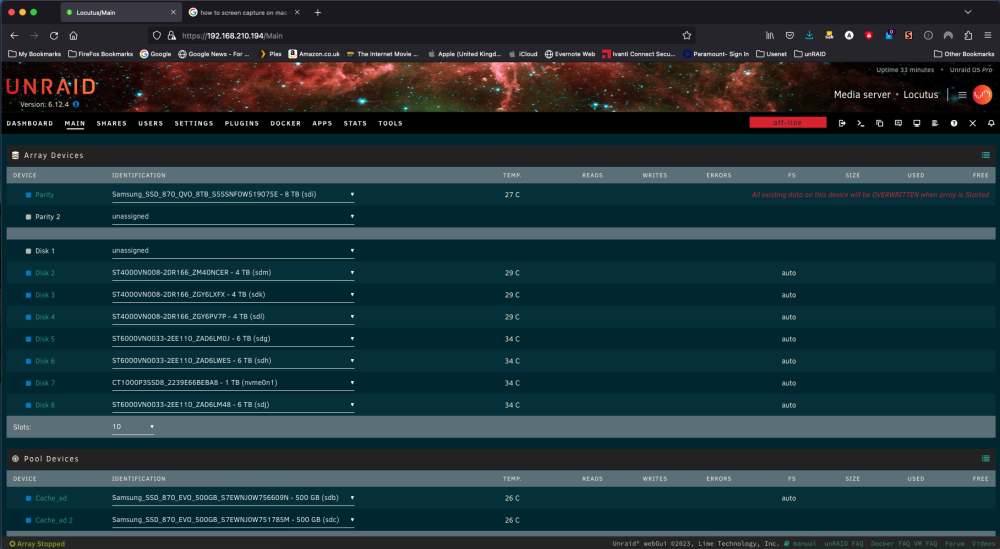
Task: Open the Settings menu
Action: [x=194, y=123]
